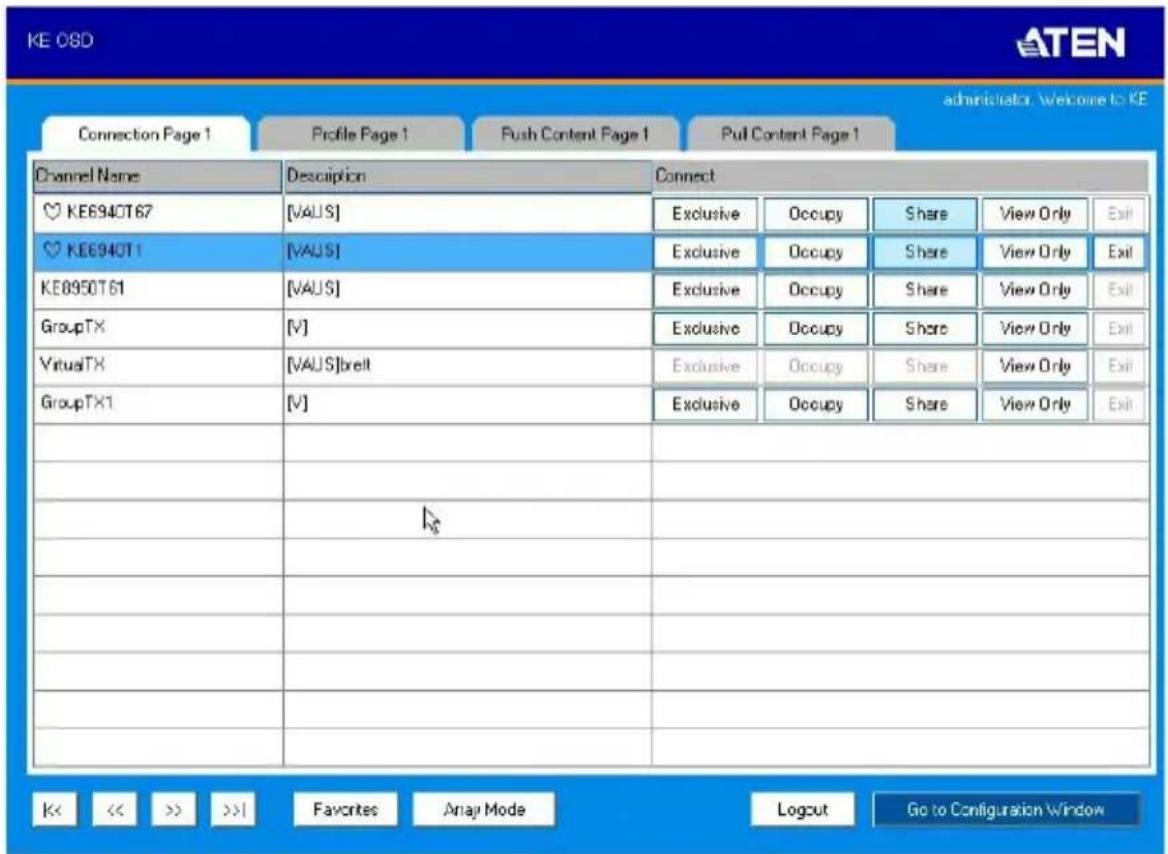Click View Only for KE6940T1

pos(1035,252)
